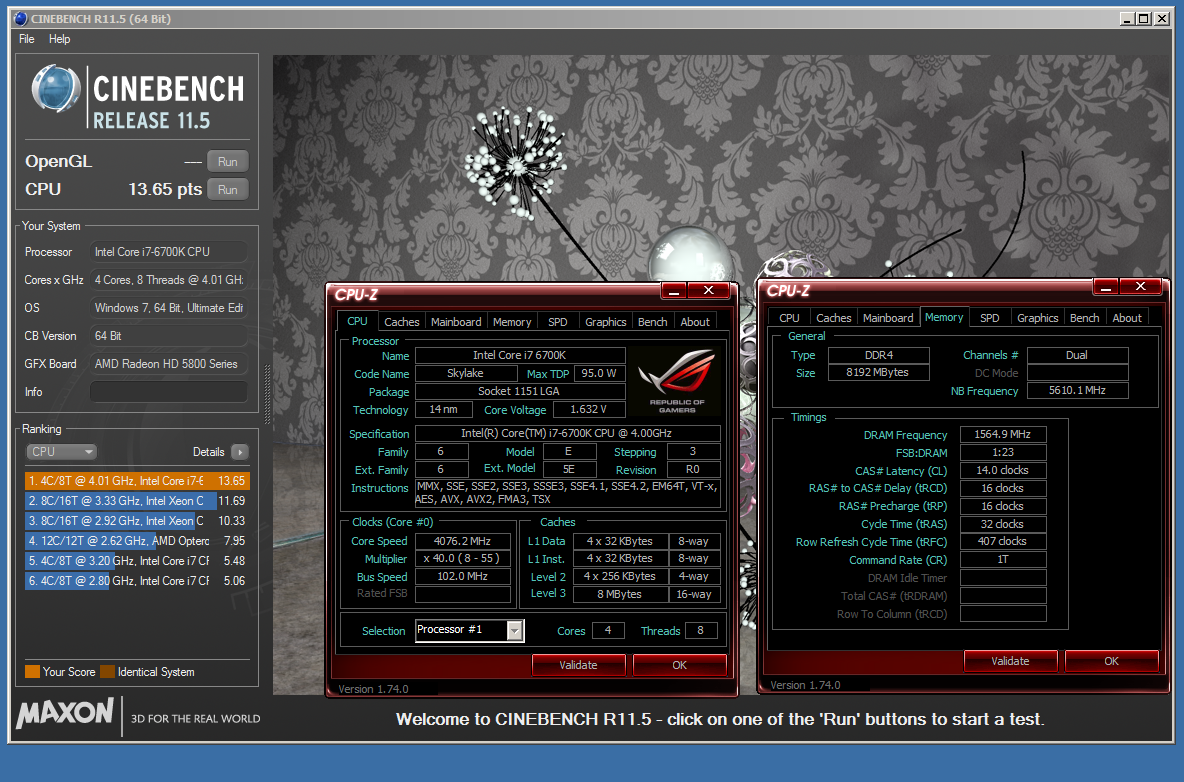This screenshot has height=782, width=1184.
Task: Select ranking row 3 Xeon 2.92 GHz
Action: [x=137, y=521]
